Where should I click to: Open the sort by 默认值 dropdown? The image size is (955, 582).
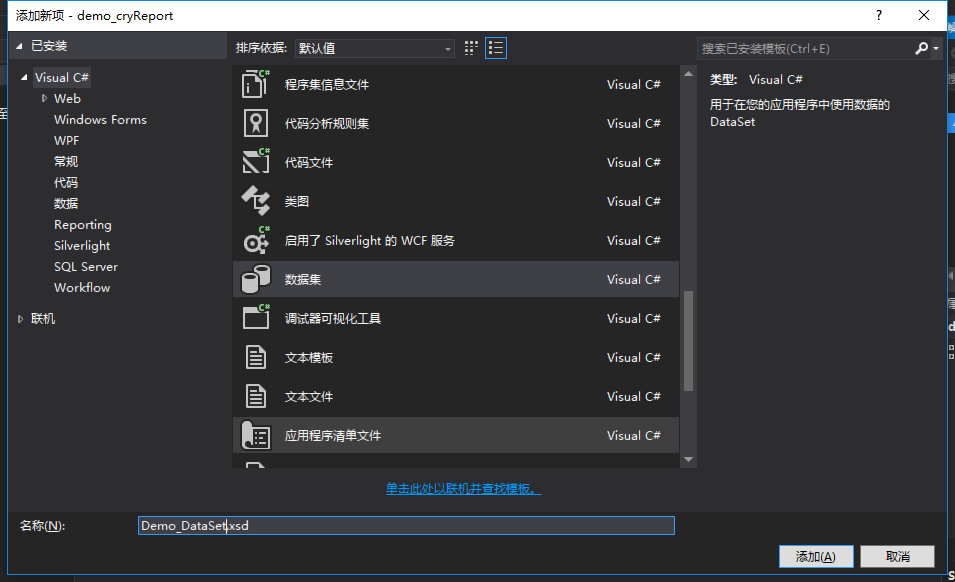tap(375, 48)
